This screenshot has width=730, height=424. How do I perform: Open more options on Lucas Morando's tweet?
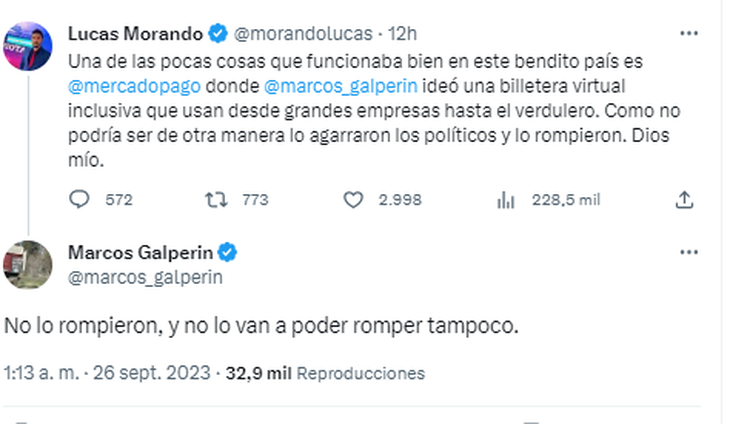689,34
